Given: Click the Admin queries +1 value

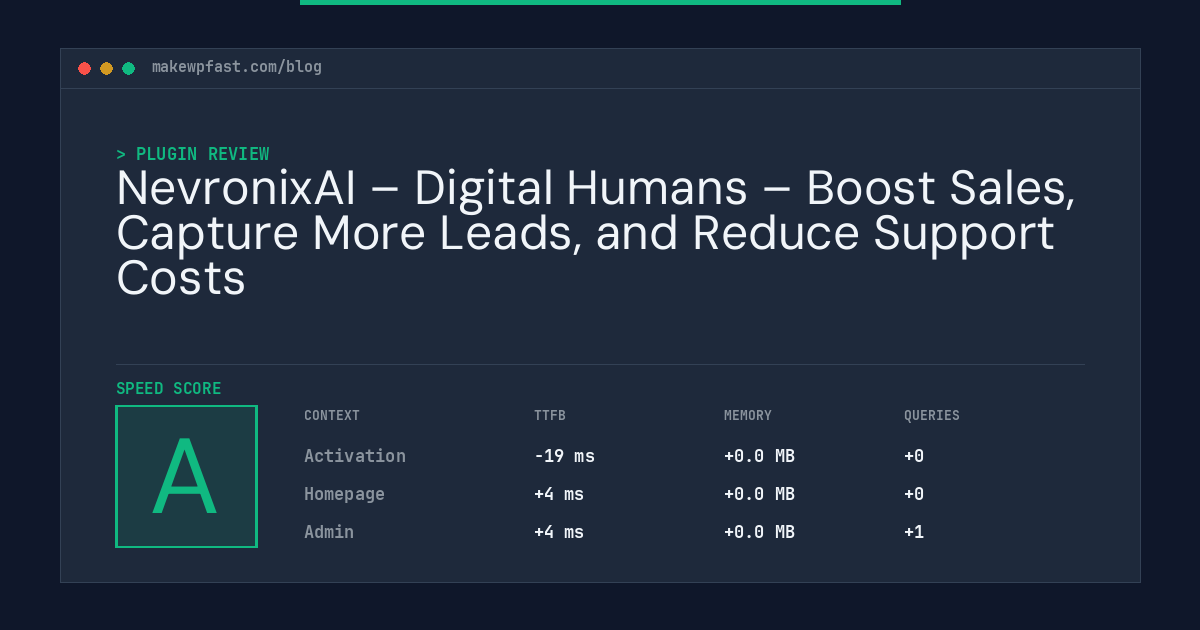Looking at the screenshot, I should pyautogui.click(x=914, y=532).
